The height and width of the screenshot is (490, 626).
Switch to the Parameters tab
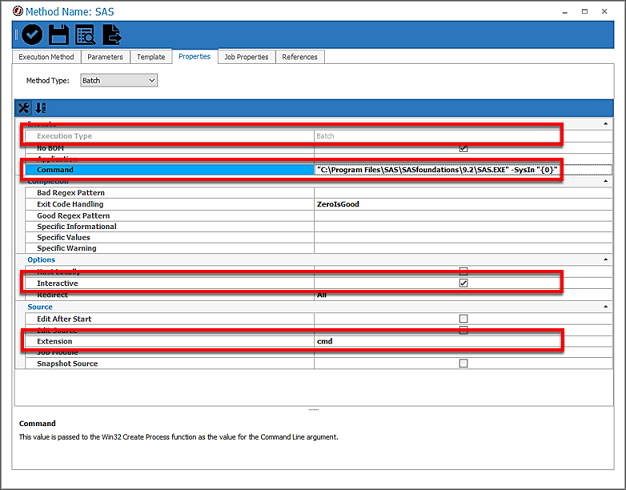(x=105, y=57)
